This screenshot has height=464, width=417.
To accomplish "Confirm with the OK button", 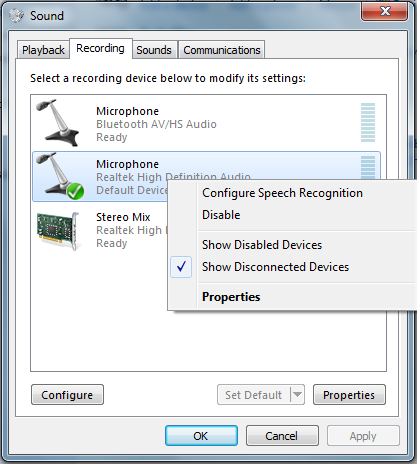I will (x=201, y=436).
